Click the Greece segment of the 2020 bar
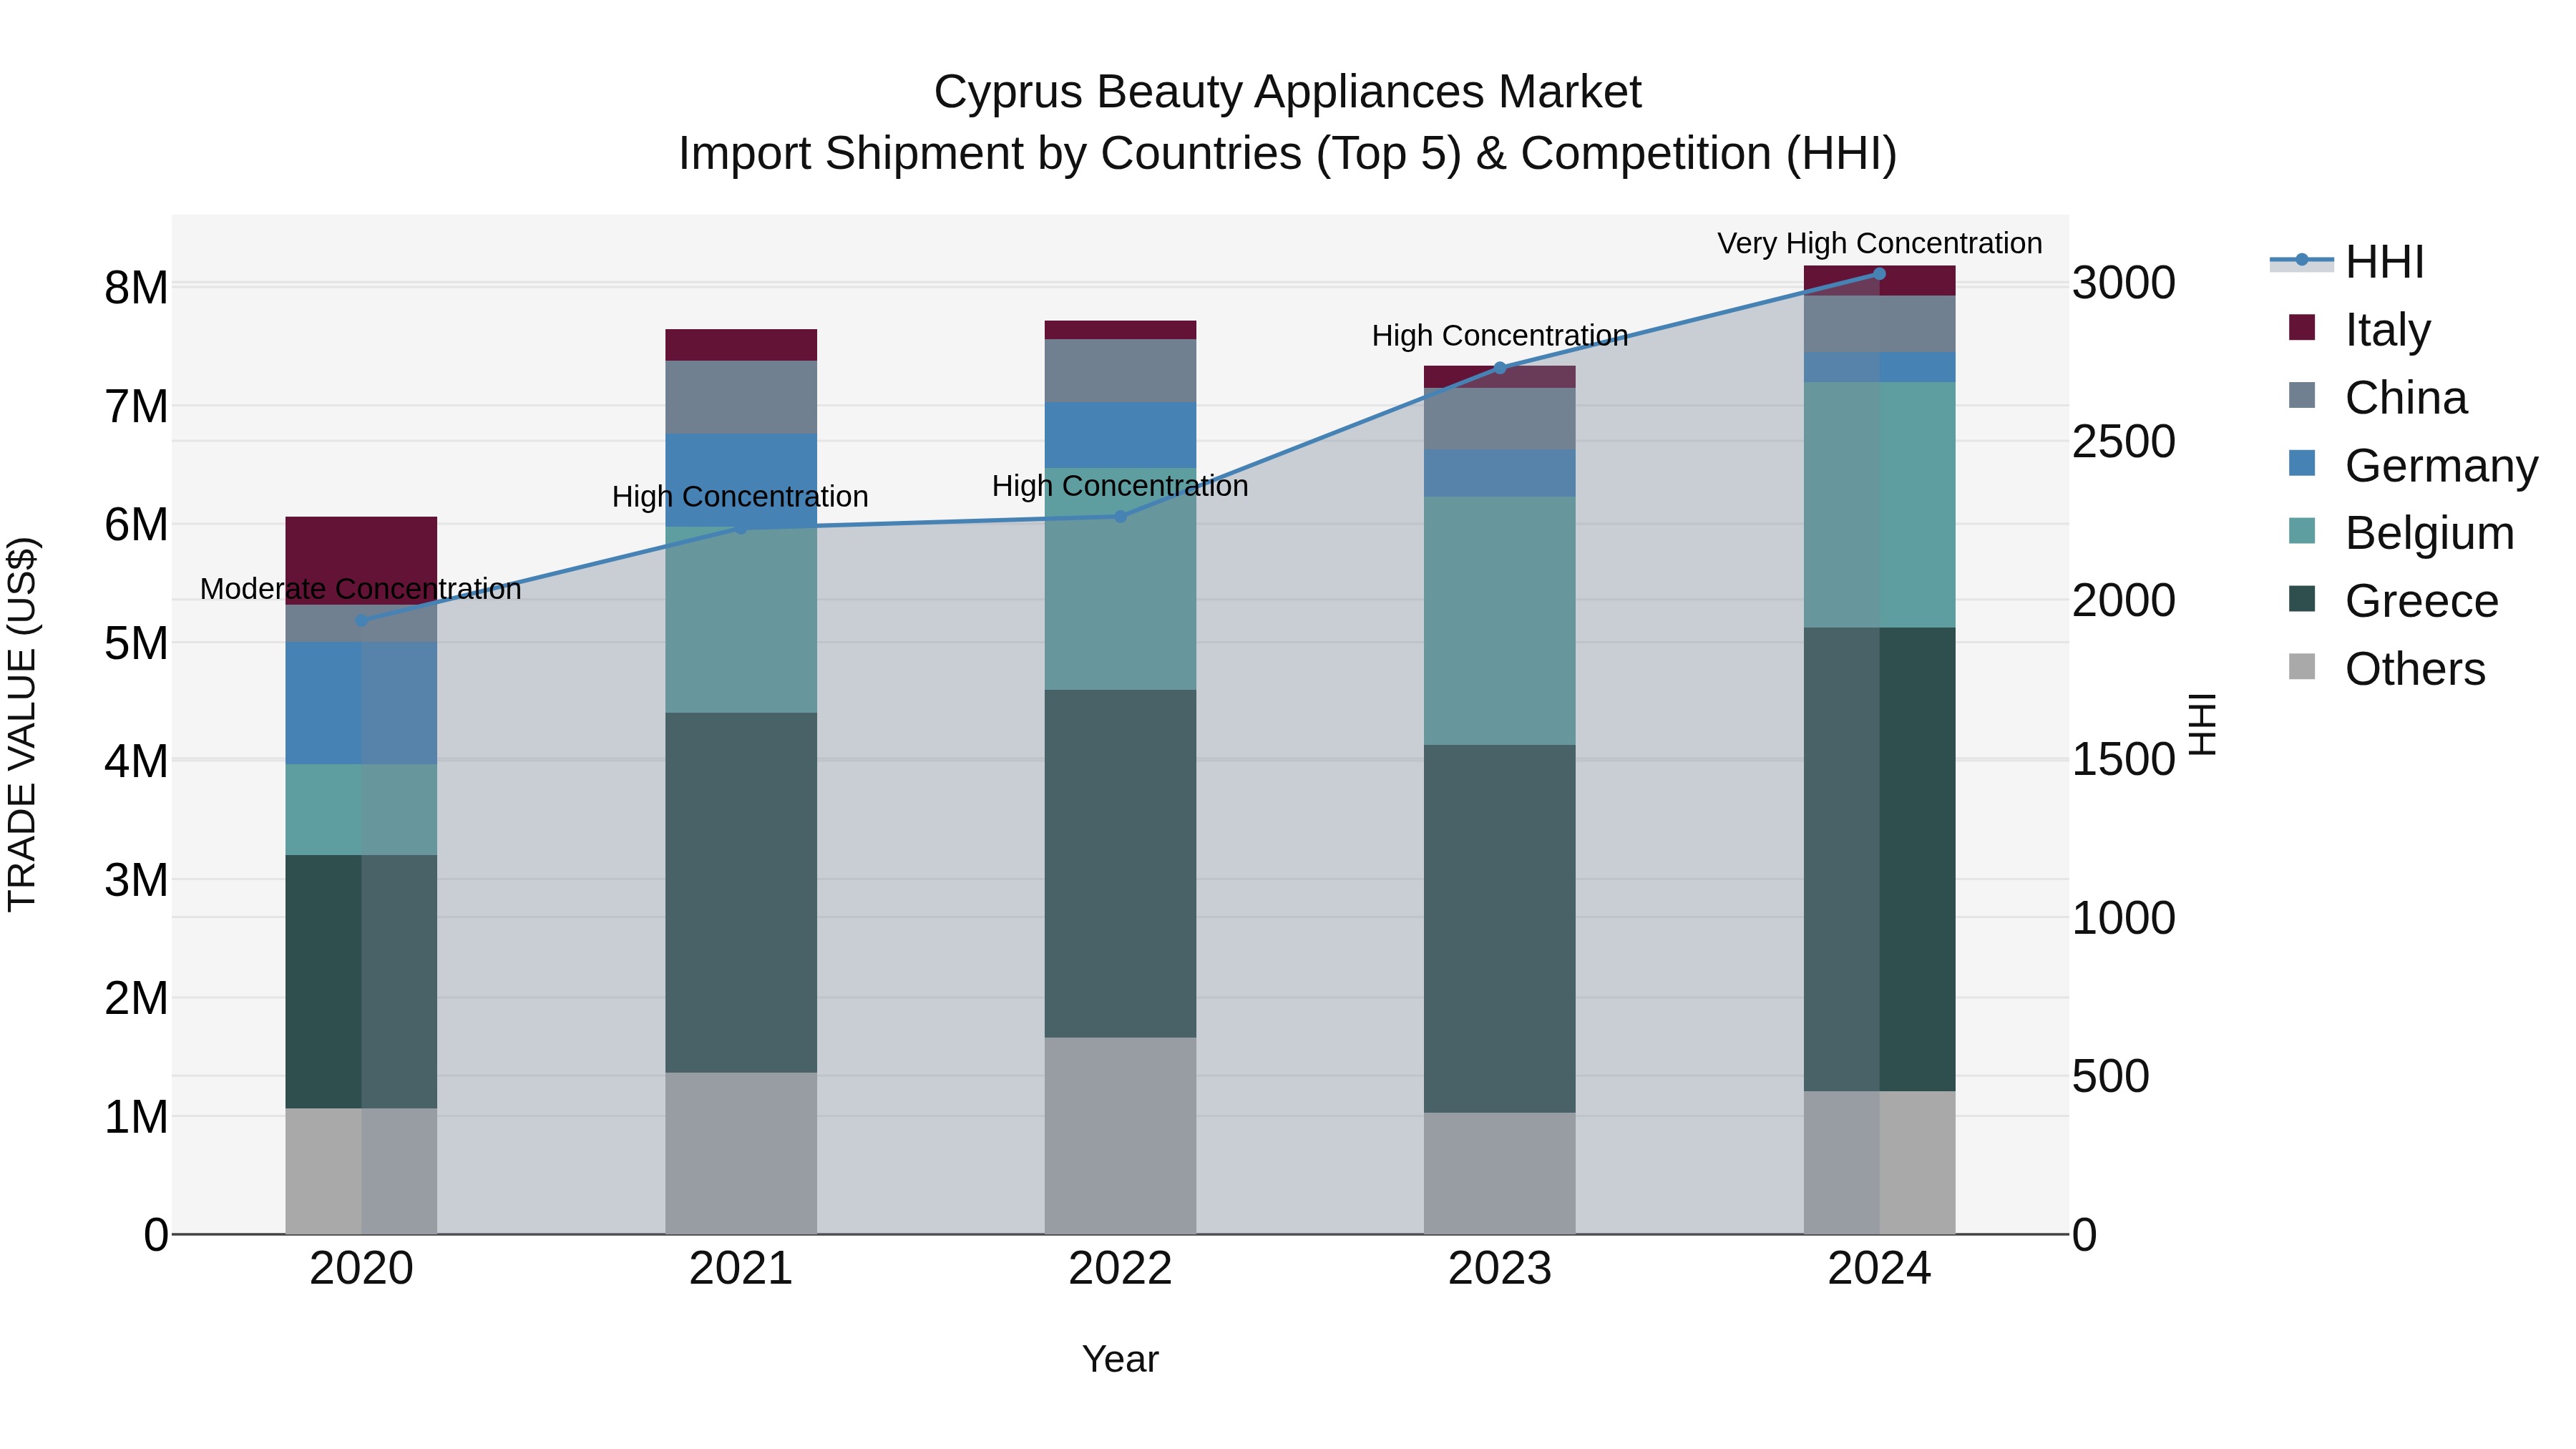Image resolution: width=2576 pixels, height=1449 pixels. [x=361, y=981]
